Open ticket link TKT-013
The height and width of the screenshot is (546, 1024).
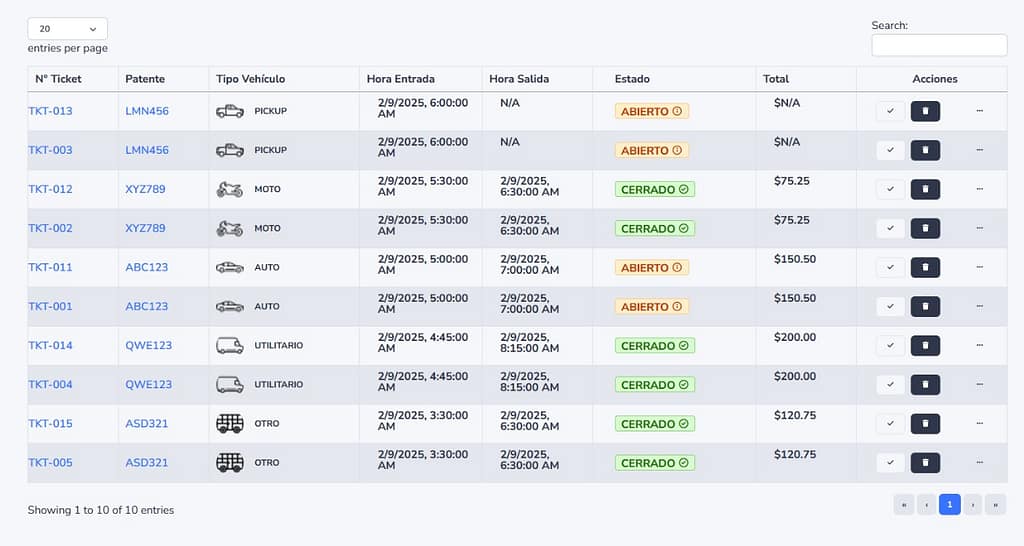pos(50,111)
